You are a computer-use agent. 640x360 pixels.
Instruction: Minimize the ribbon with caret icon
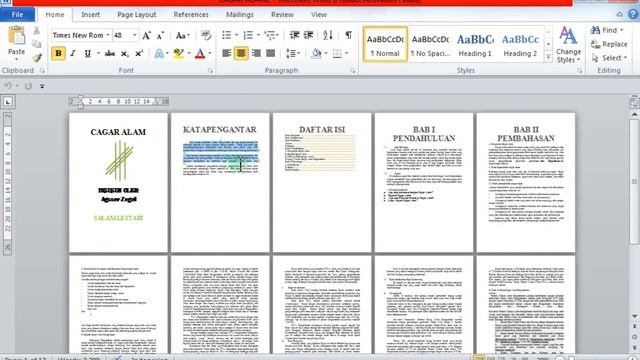point(620,14)
